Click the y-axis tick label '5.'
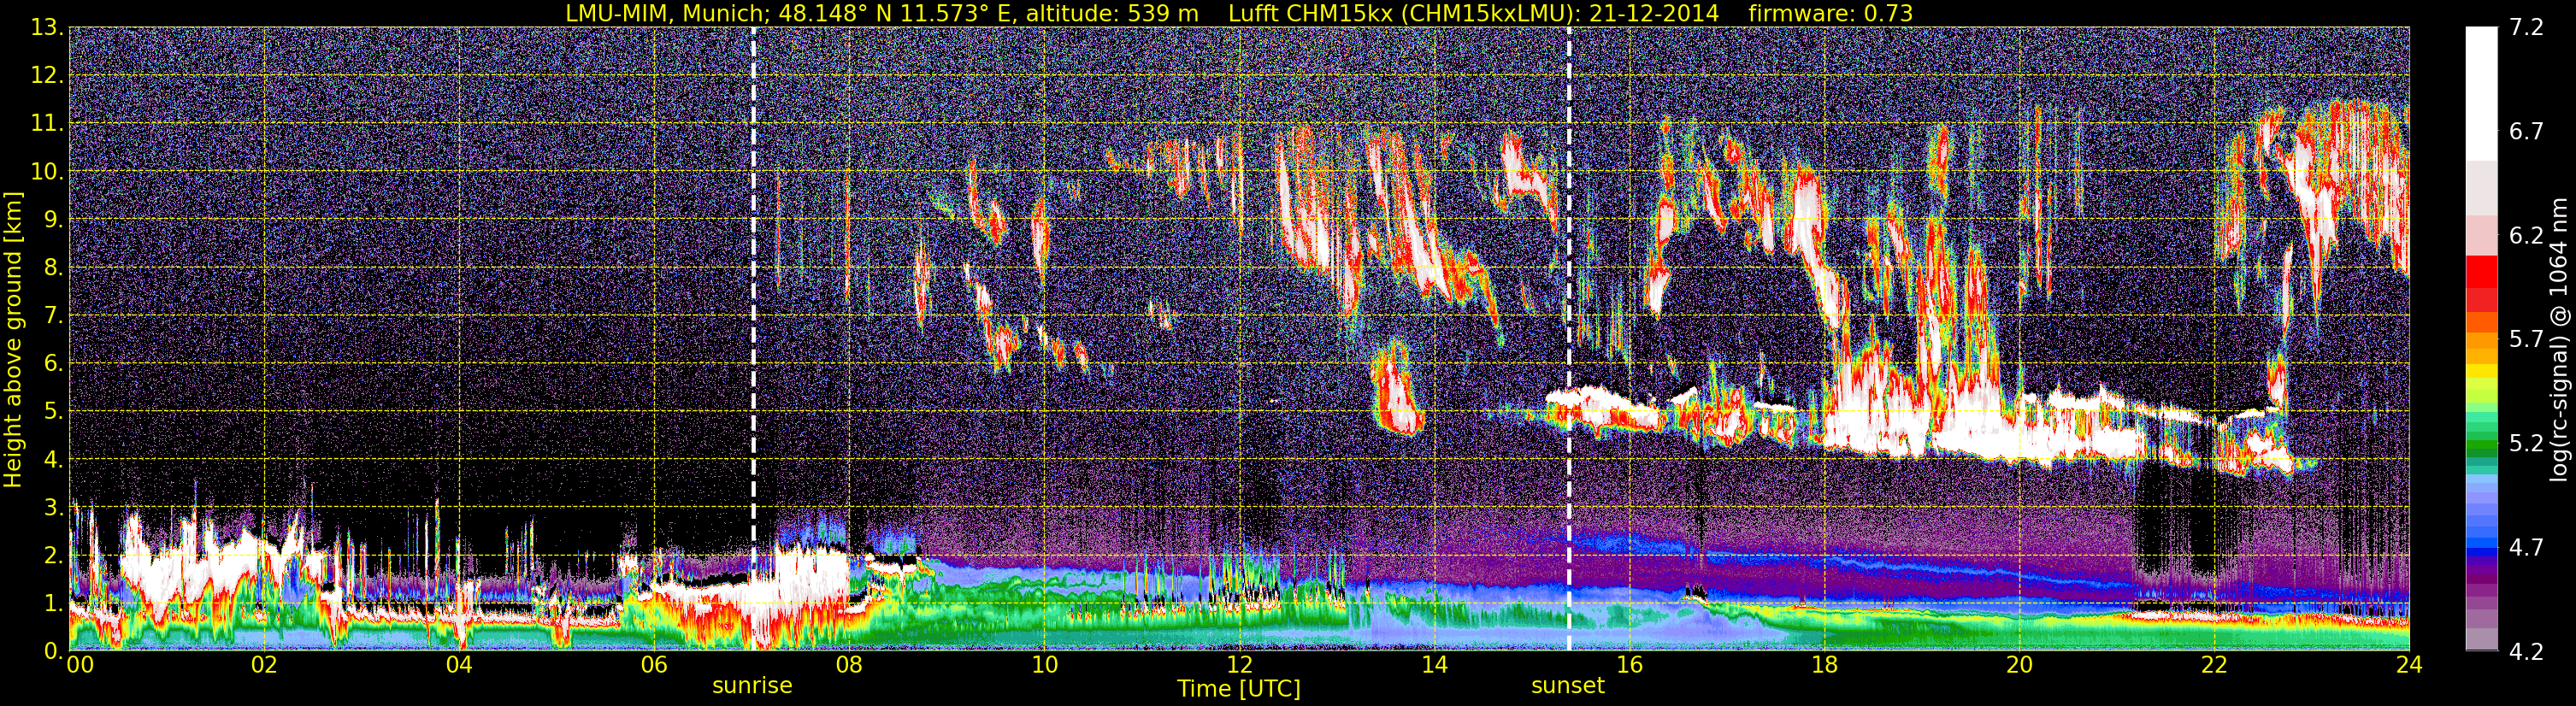Image resolution: width=2576 pixels, height=706 pixels. [x=52, y=412]
